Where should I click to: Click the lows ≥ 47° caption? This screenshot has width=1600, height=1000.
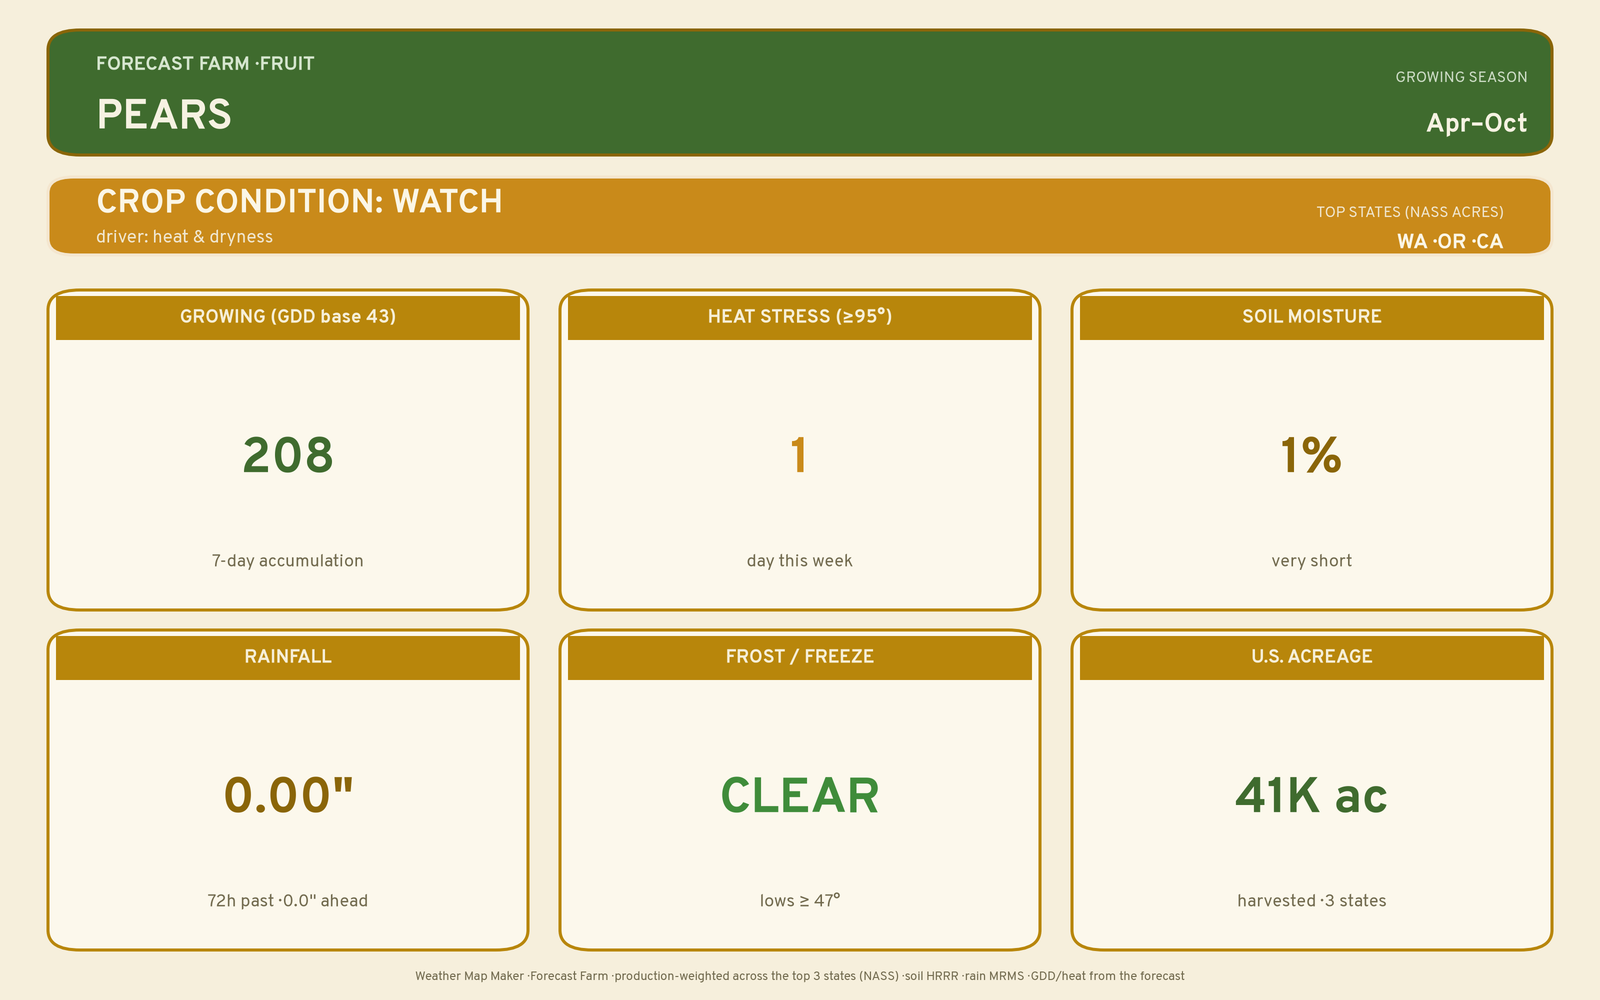(x=800, y=901)
